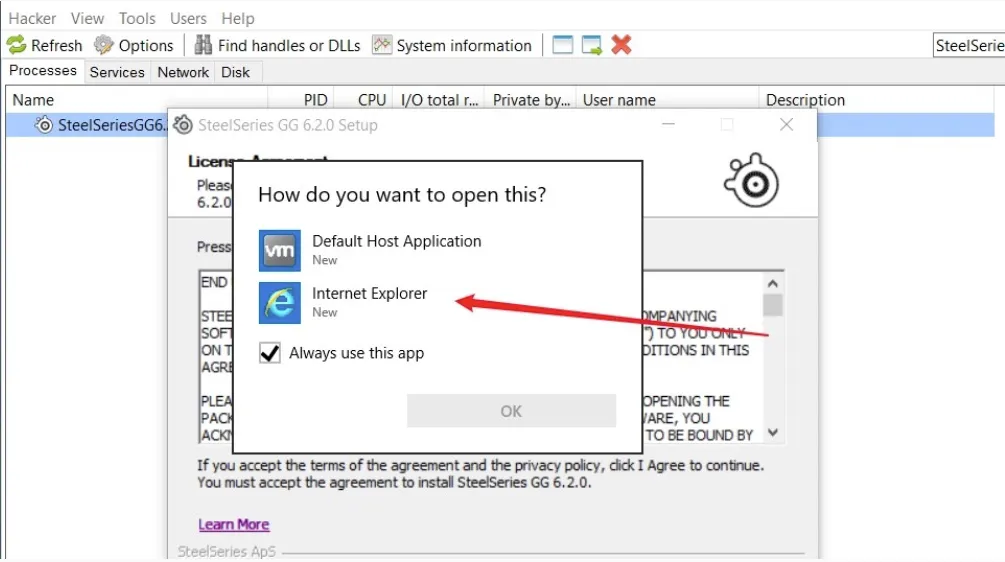Select Internet Explorer text entry
The height and width of the screenshot is (562, 1005).
(369, 293)
